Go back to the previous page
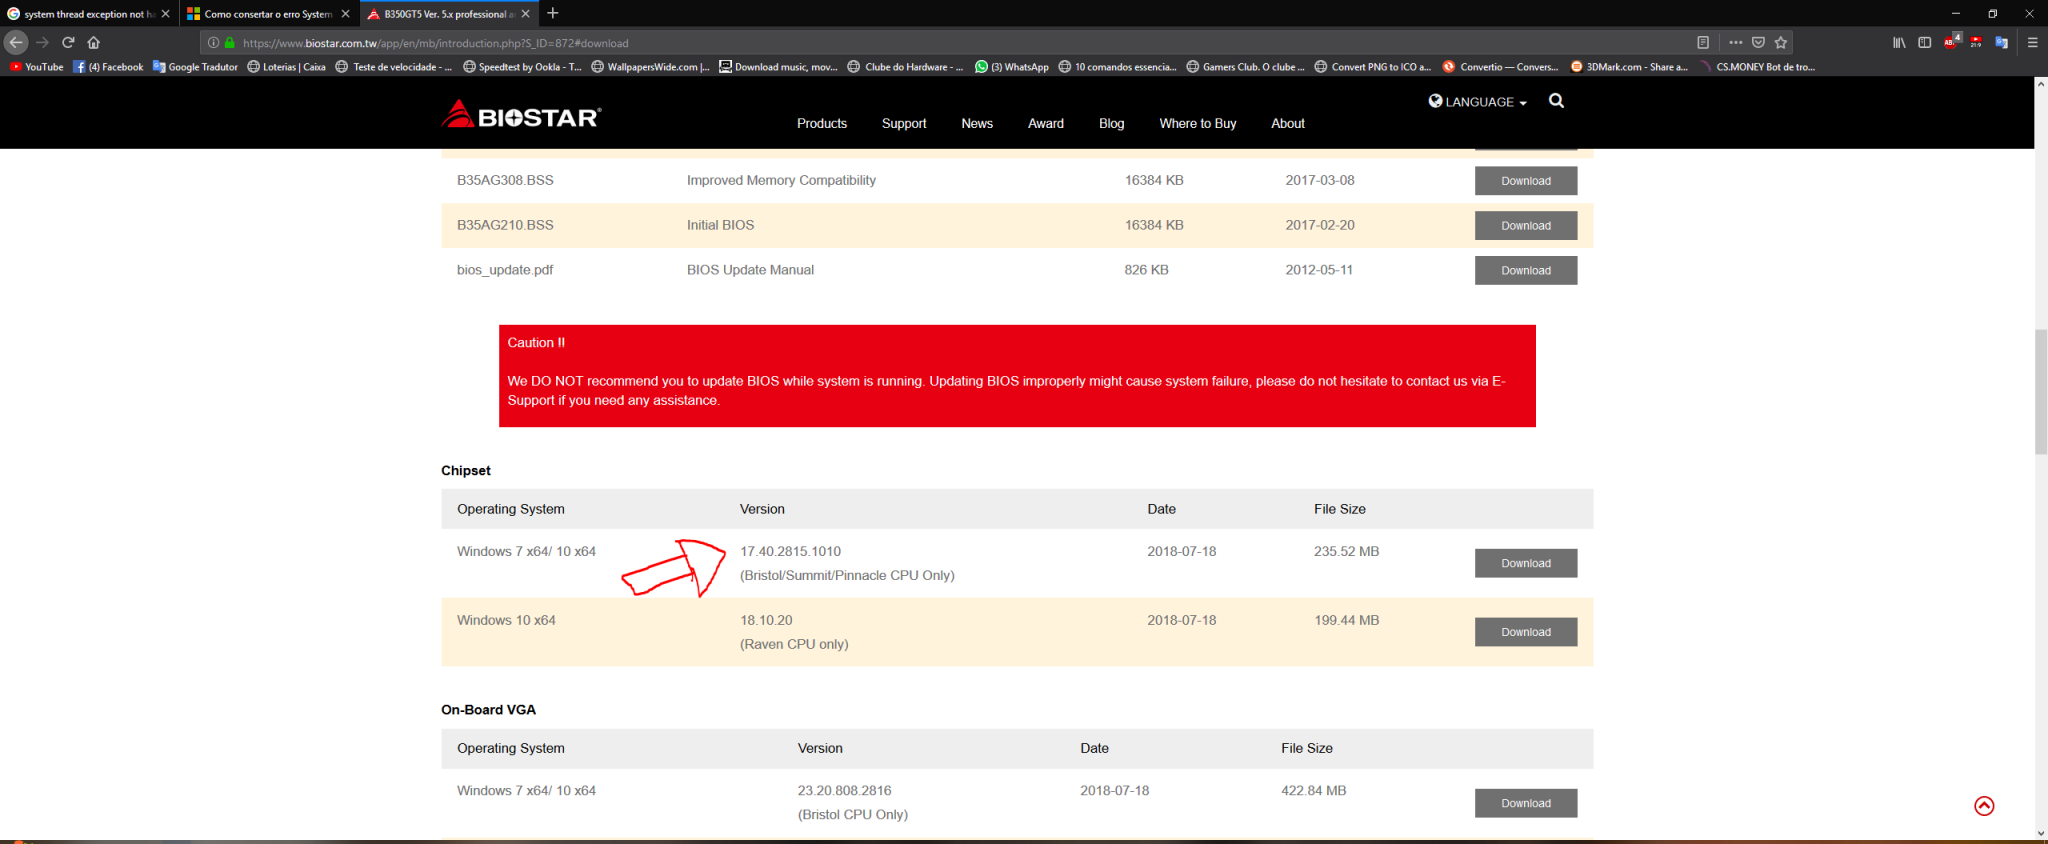The height and width of the screenshot is (844, 2048). (x=16, y=43)
